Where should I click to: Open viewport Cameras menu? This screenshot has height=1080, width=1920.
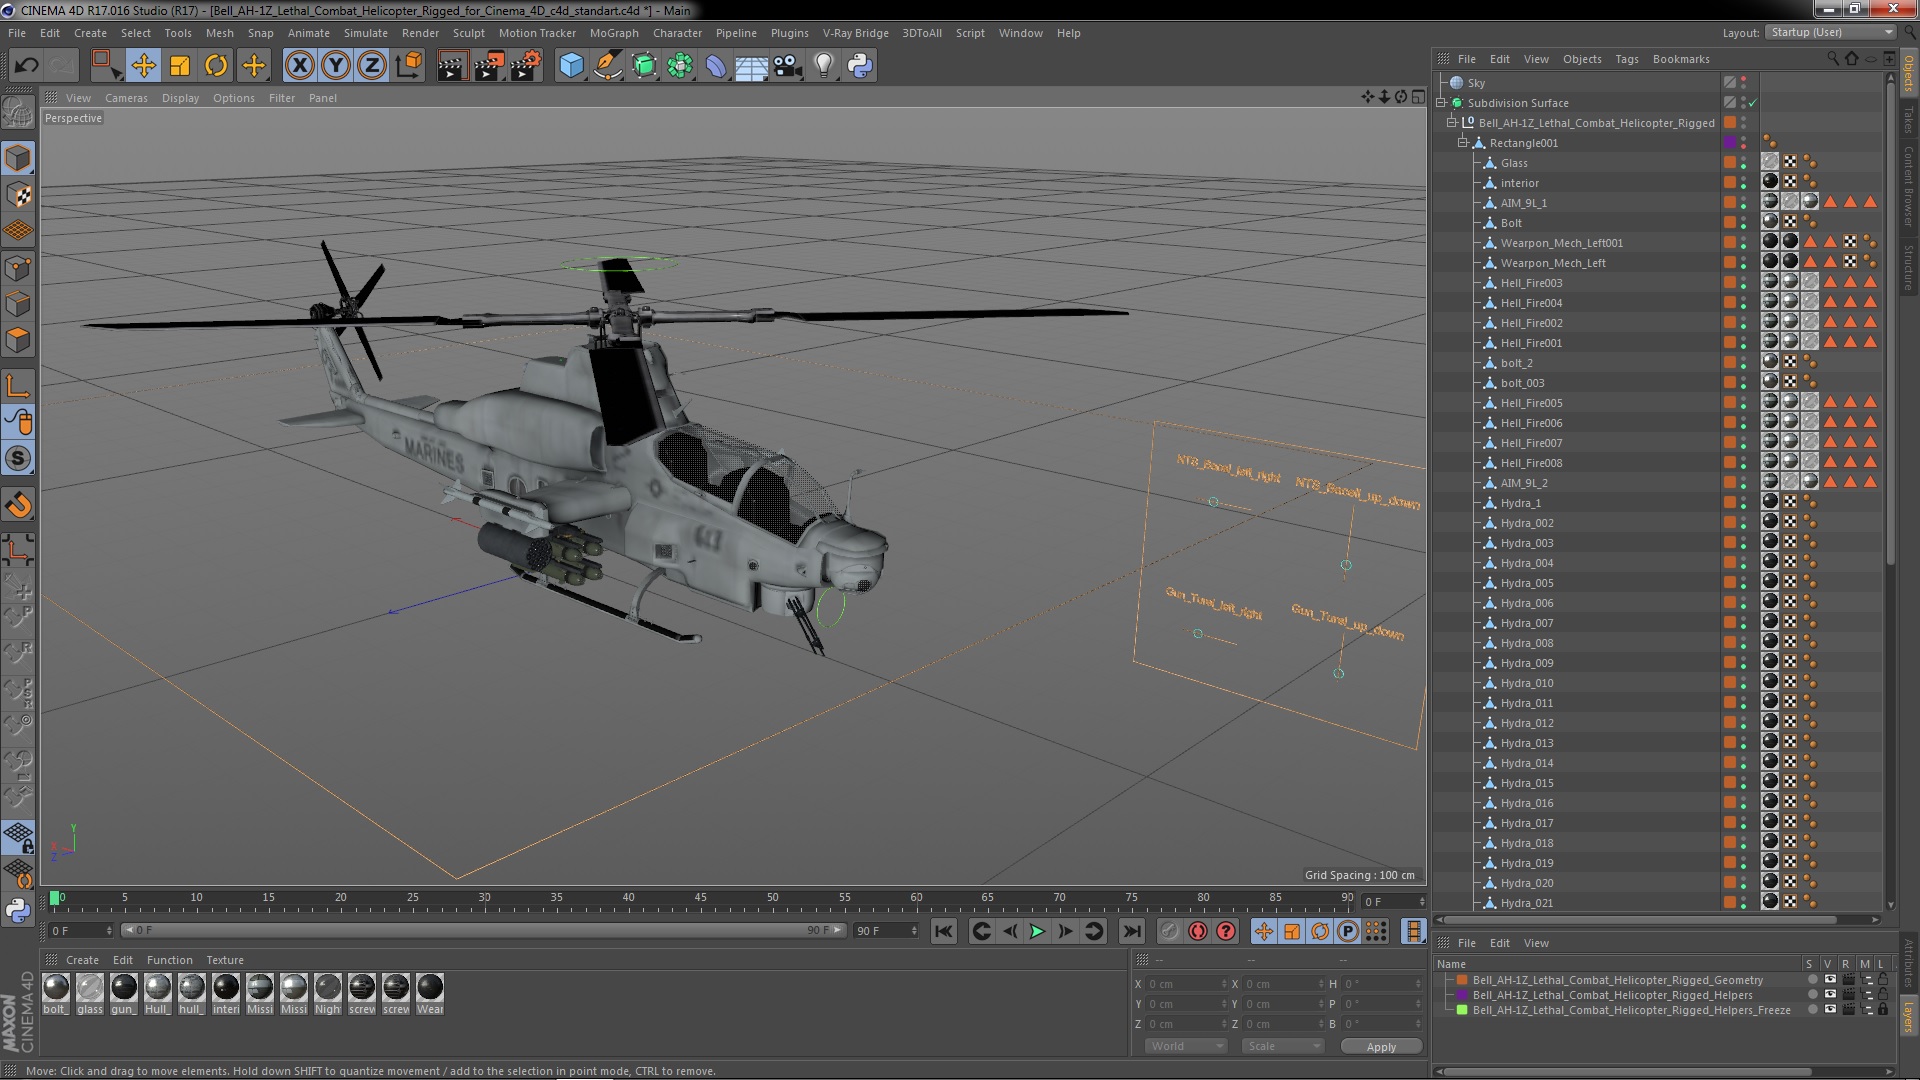click(x=126, y=98)
